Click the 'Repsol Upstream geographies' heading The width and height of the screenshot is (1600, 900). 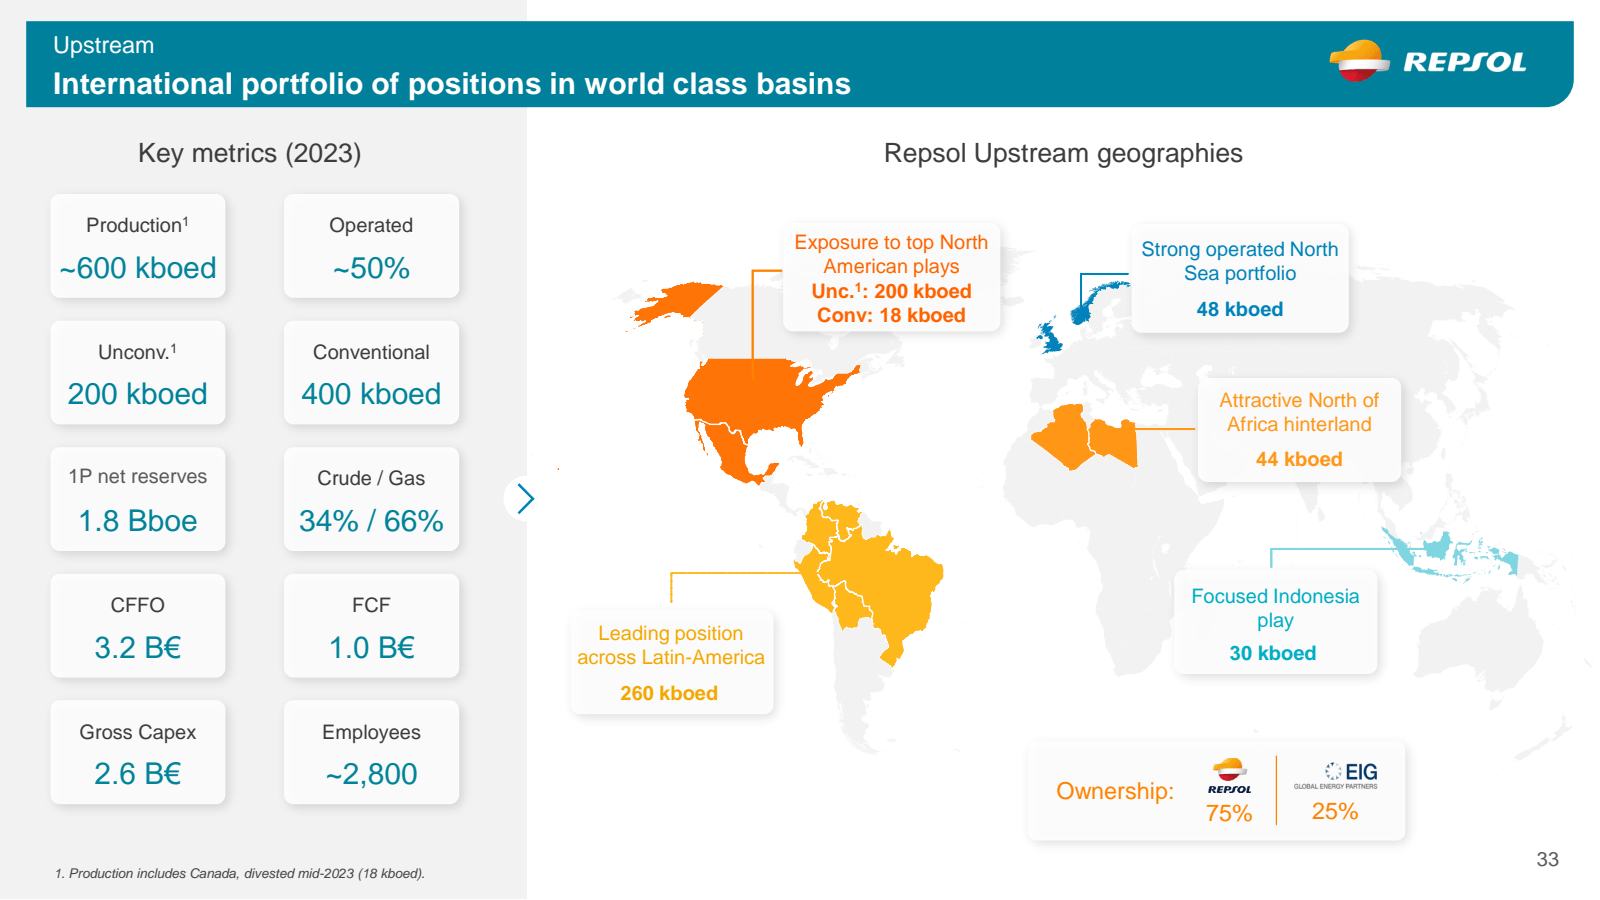(x=1063, y=153)
